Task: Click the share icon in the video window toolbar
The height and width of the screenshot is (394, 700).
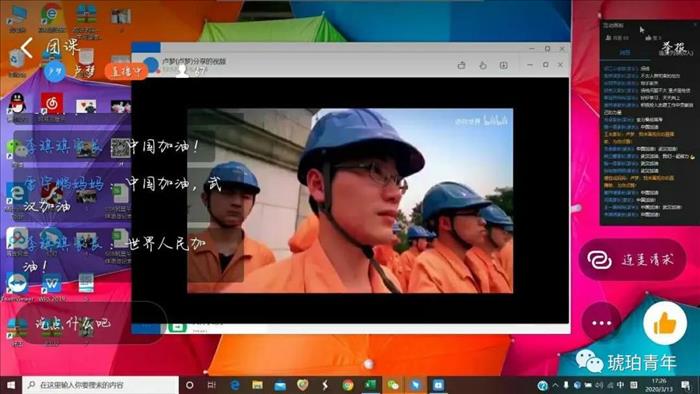Action: point(462,66)
